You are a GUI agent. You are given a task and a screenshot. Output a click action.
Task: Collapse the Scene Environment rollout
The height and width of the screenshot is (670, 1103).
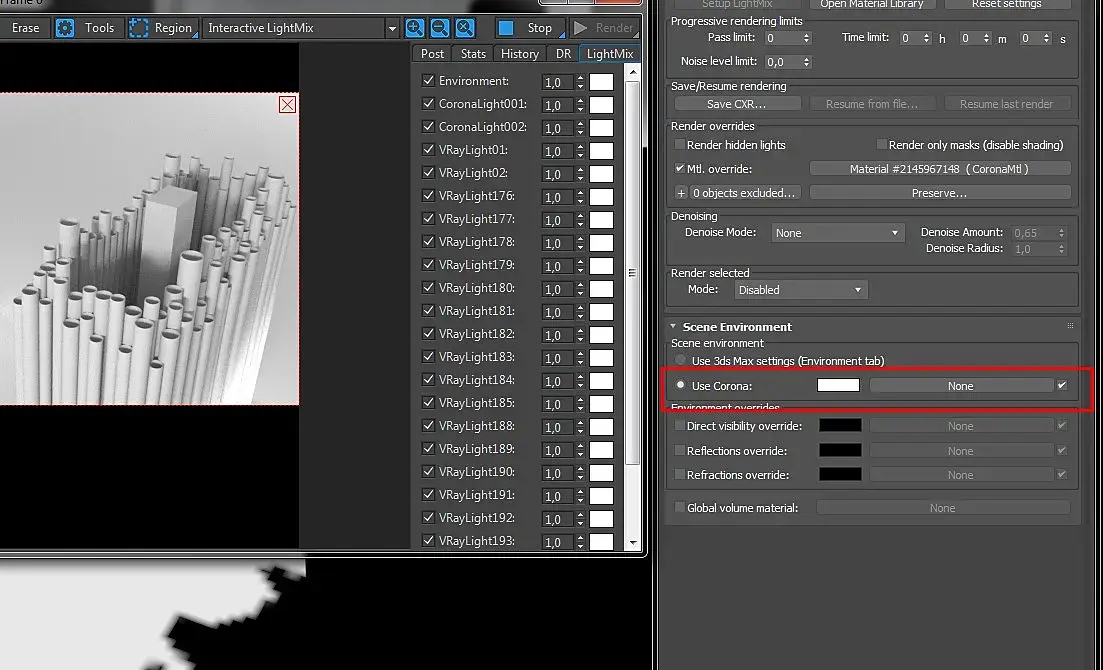tap(673, 327)
